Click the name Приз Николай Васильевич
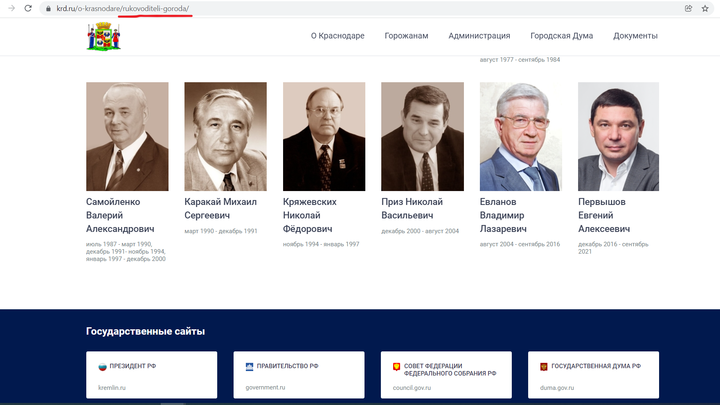Screen dimensions: 720x405 point(412,208)
